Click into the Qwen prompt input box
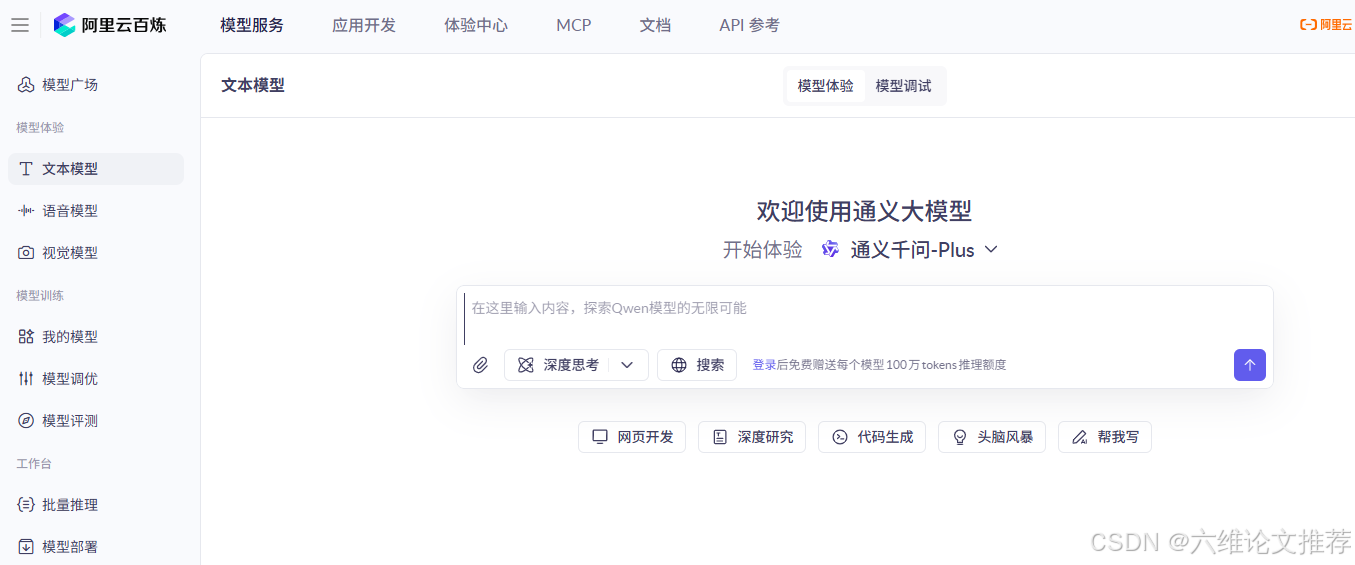The height and width of the screenshot is (565, 1355). (865, 316)
